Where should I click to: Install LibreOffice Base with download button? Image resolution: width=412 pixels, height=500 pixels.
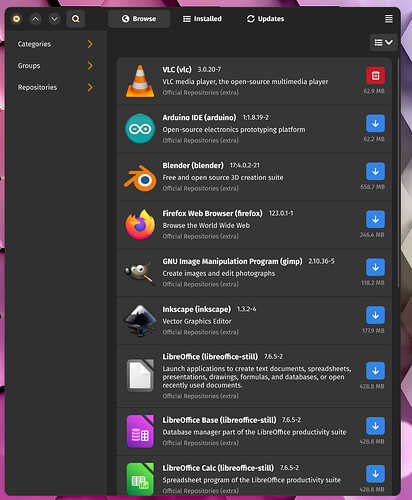tap(375, 426)
